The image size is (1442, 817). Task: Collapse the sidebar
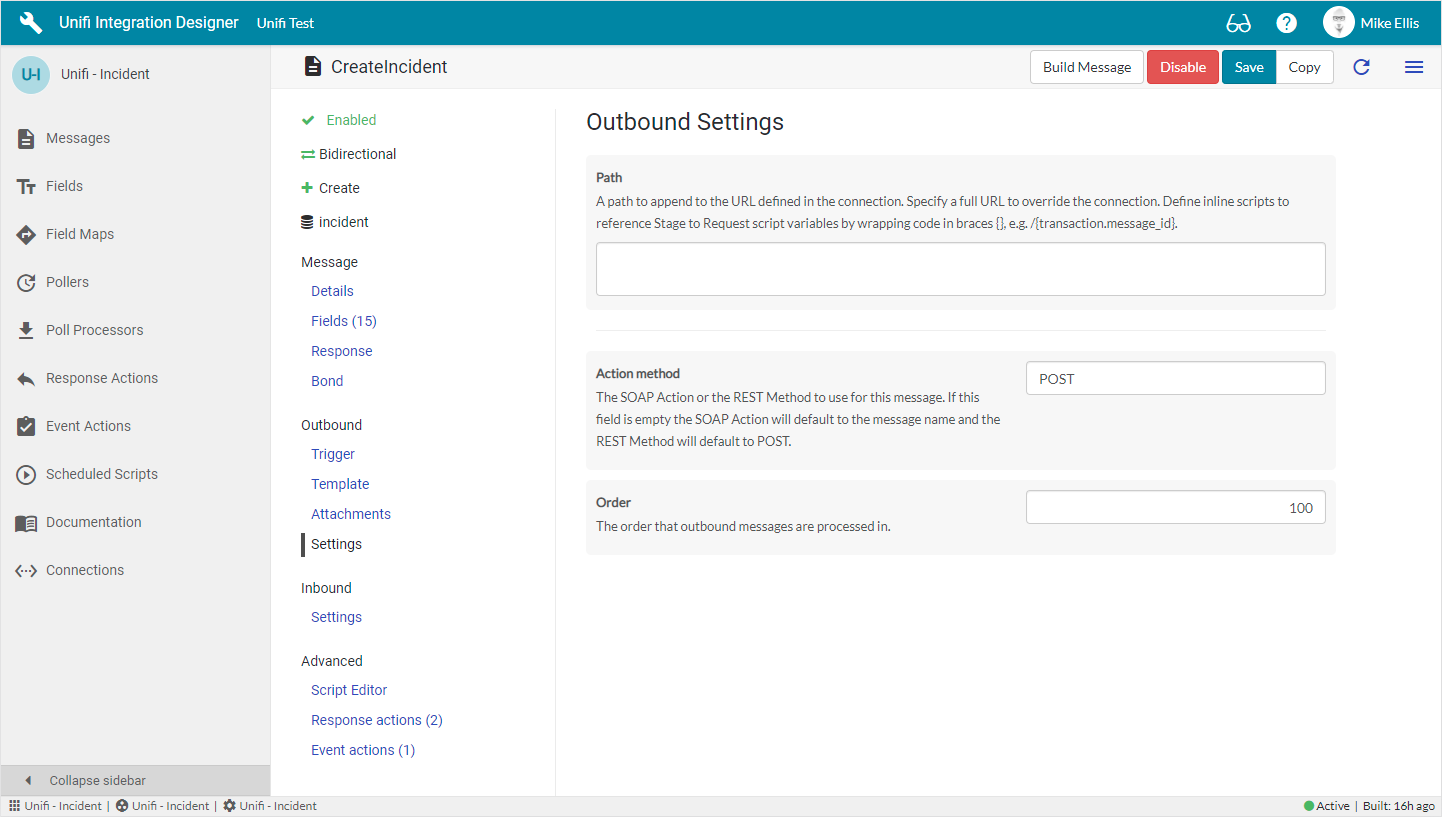coord(97,780)
